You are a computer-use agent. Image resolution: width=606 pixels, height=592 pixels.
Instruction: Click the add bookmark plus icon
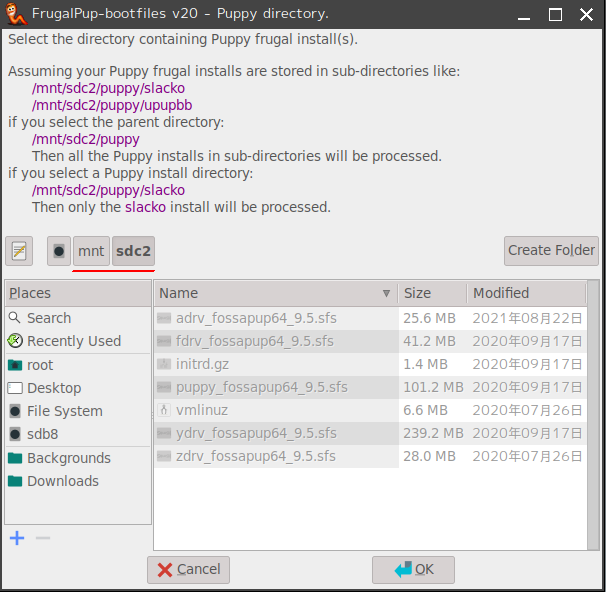(17, 539)
